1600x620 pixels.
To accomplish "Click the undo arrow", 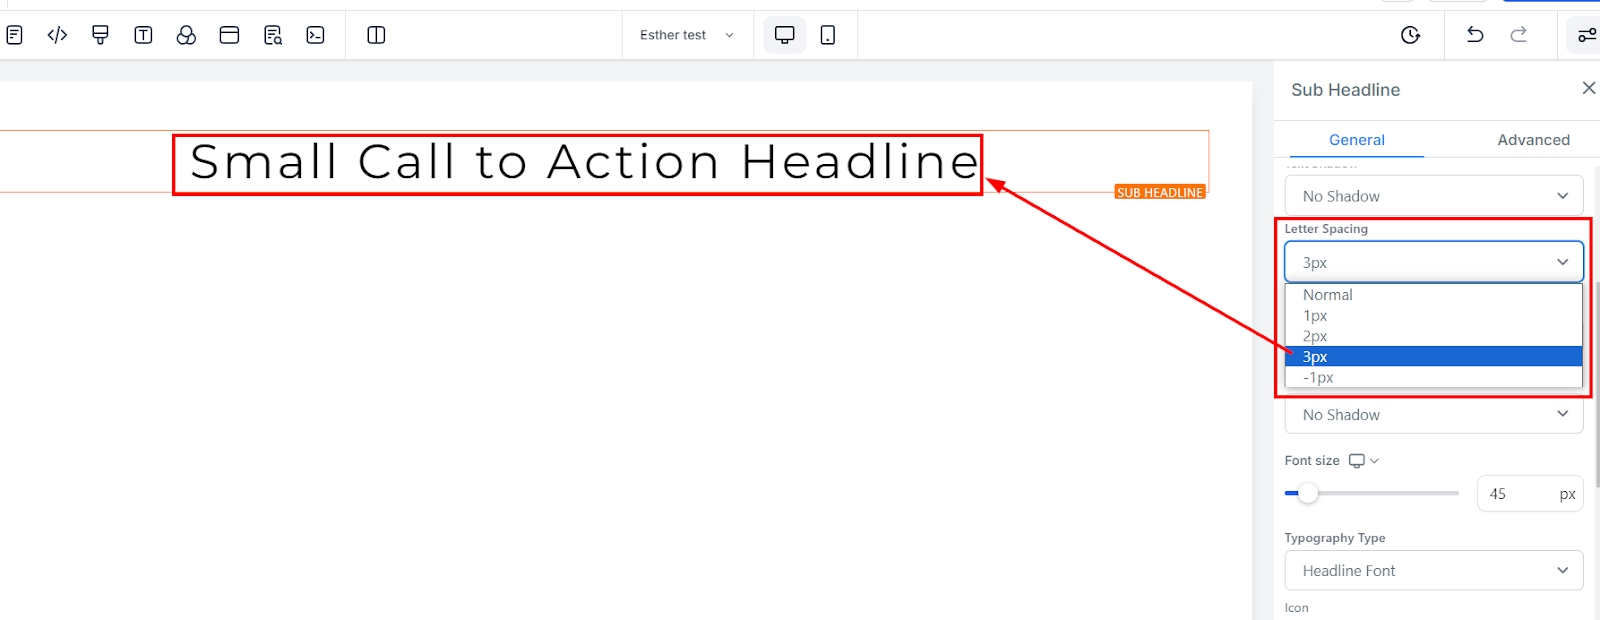I will (1474, 35).
